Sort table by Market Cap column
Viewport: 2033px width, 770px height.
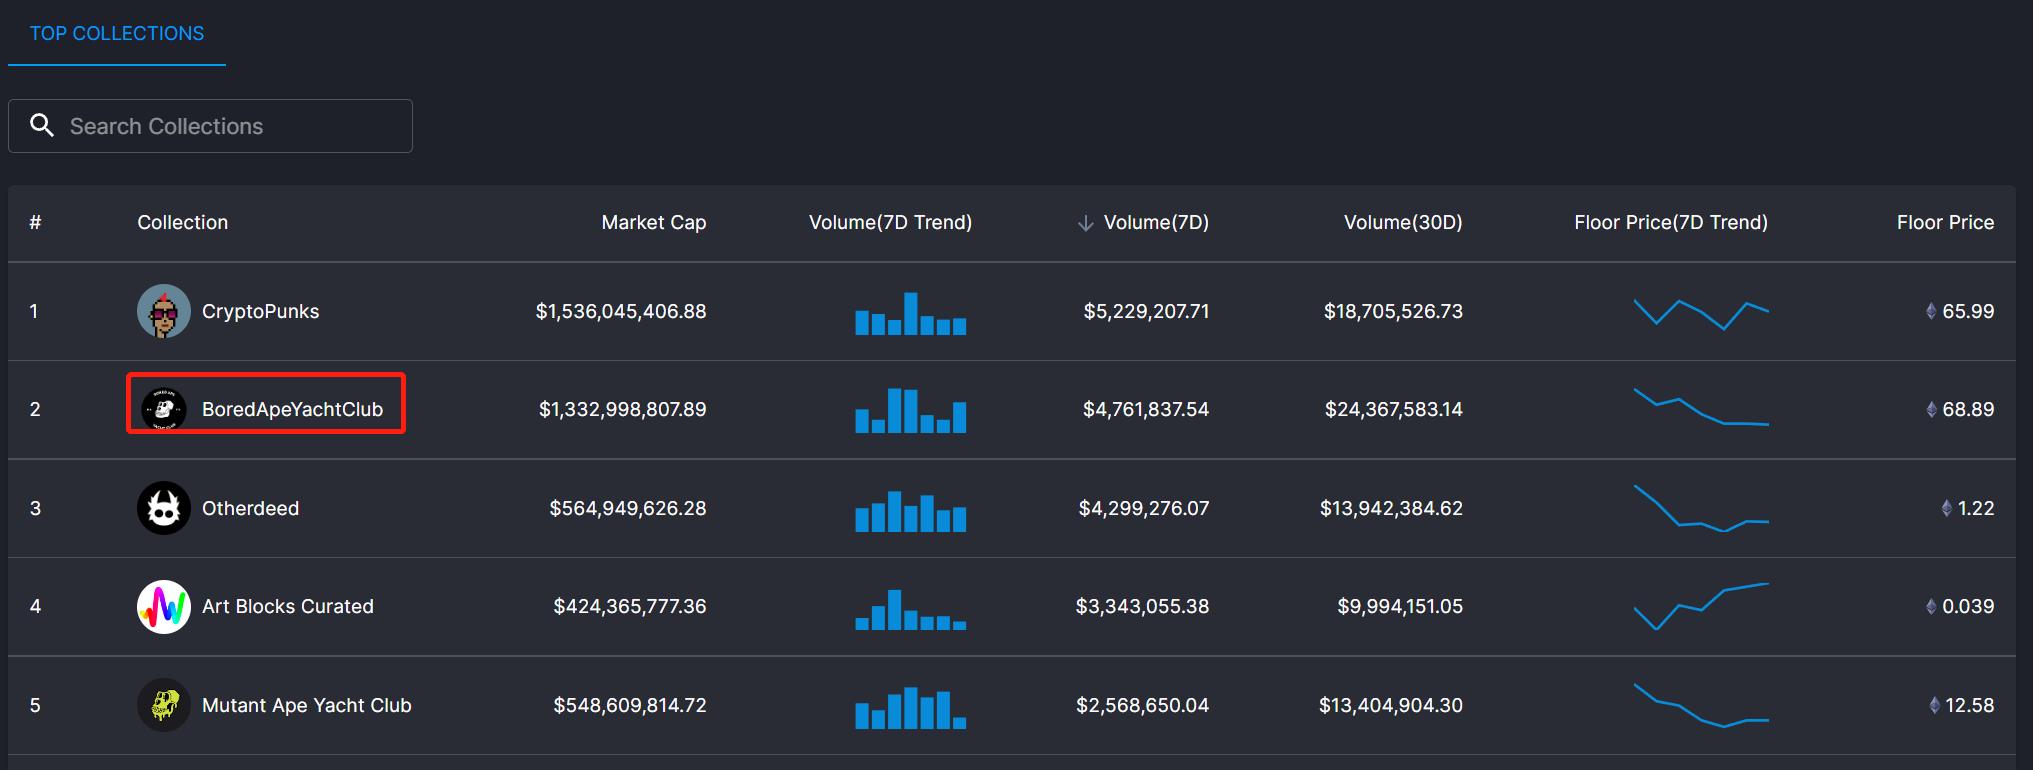[653, 222]
